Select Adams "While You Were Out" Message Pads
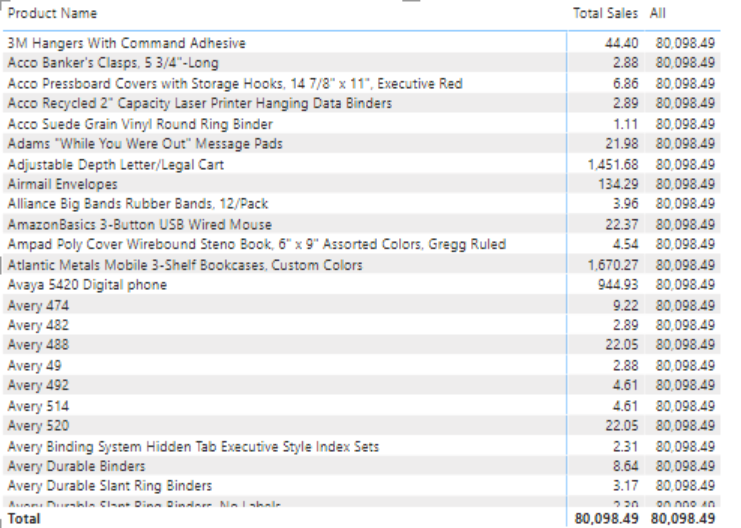 coord(145,144)
